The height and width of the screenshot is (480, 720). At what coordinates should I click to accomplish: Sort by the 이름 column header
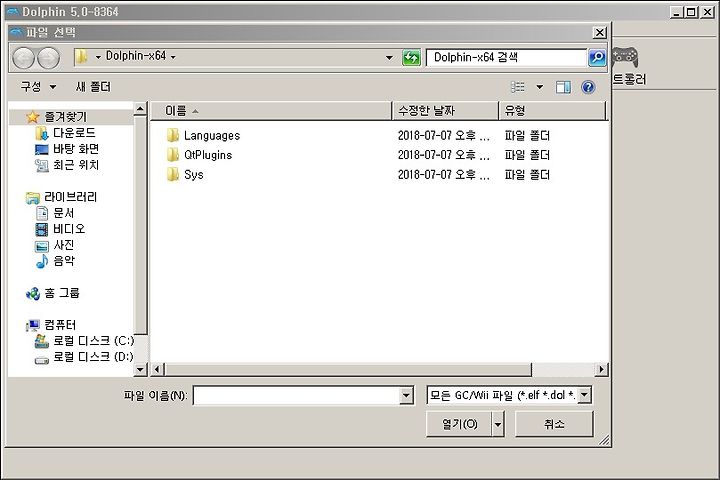point(271,111)
